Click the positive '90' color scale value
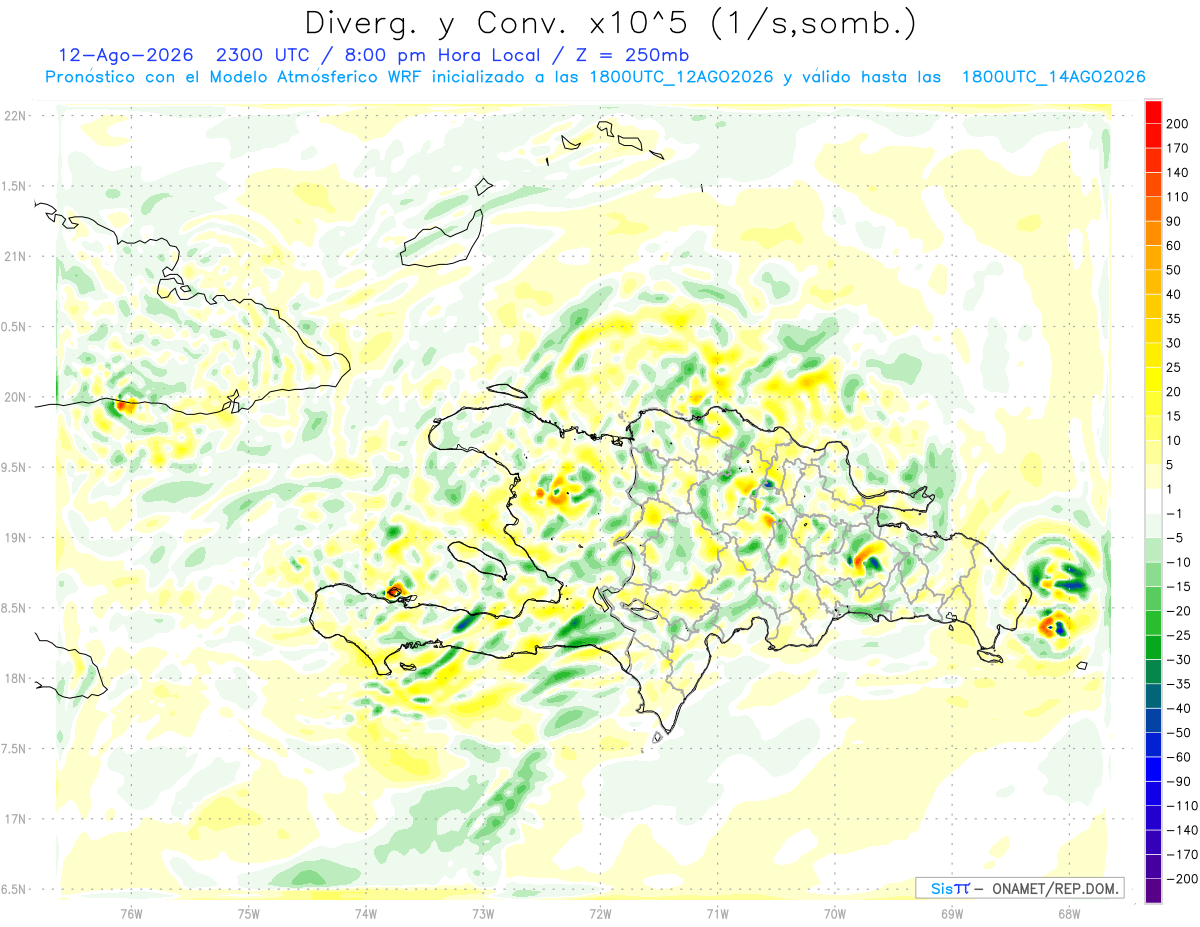The height and width of the screenshot is (927, 1200). point(1174,221)
